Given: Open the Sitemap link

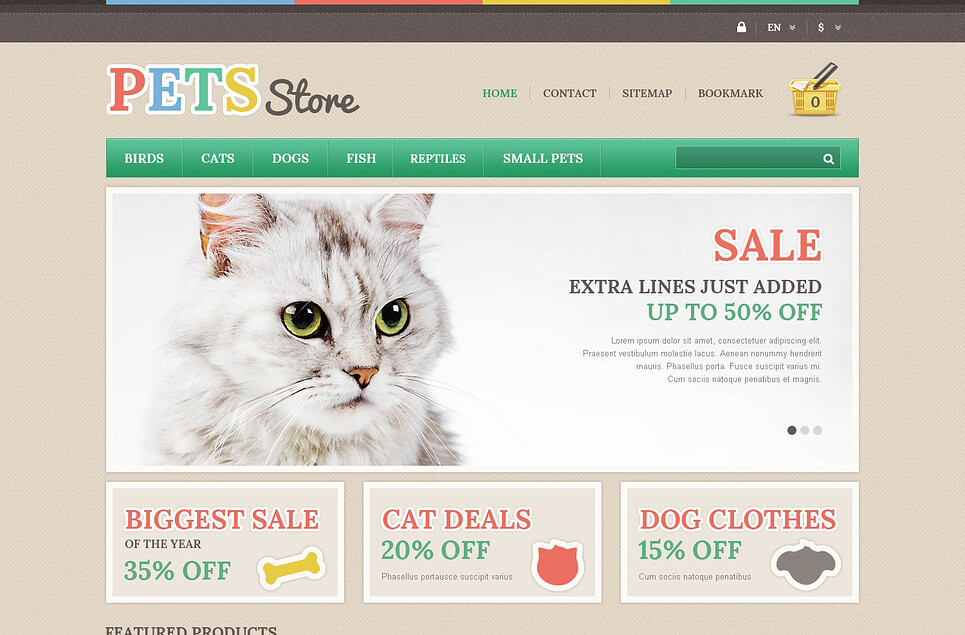Looking at the screenshot, I should pyautogui.click(x=647, y=93).
